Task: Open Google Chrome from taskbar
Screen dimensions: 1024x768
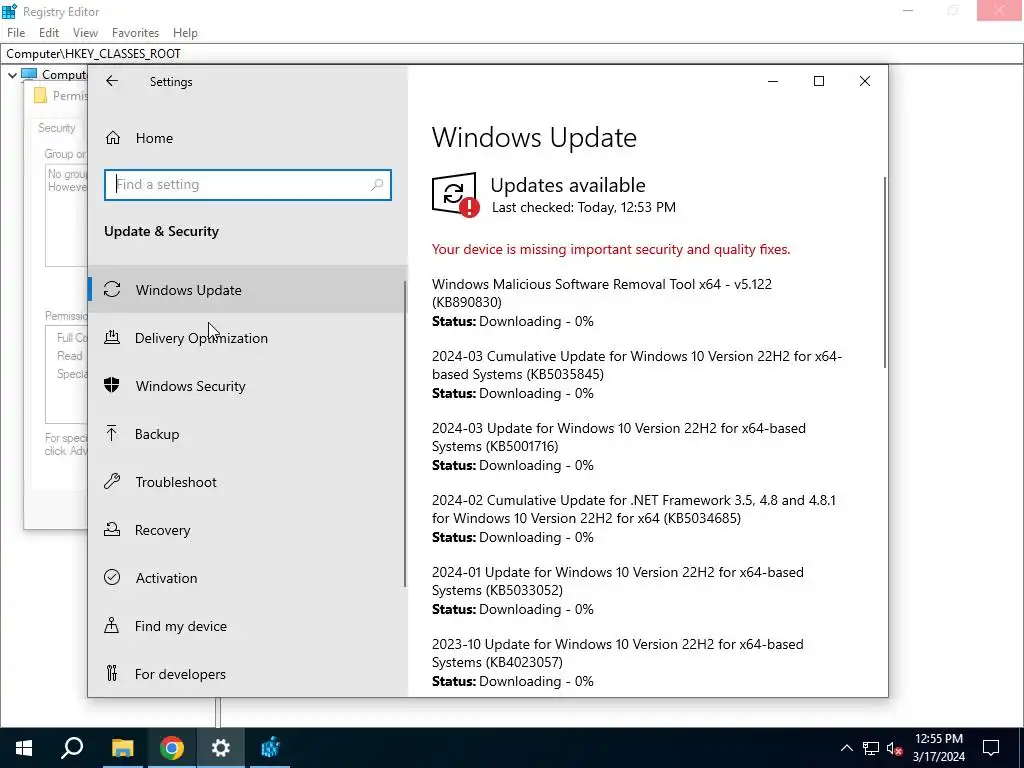Action: [171, 748]
